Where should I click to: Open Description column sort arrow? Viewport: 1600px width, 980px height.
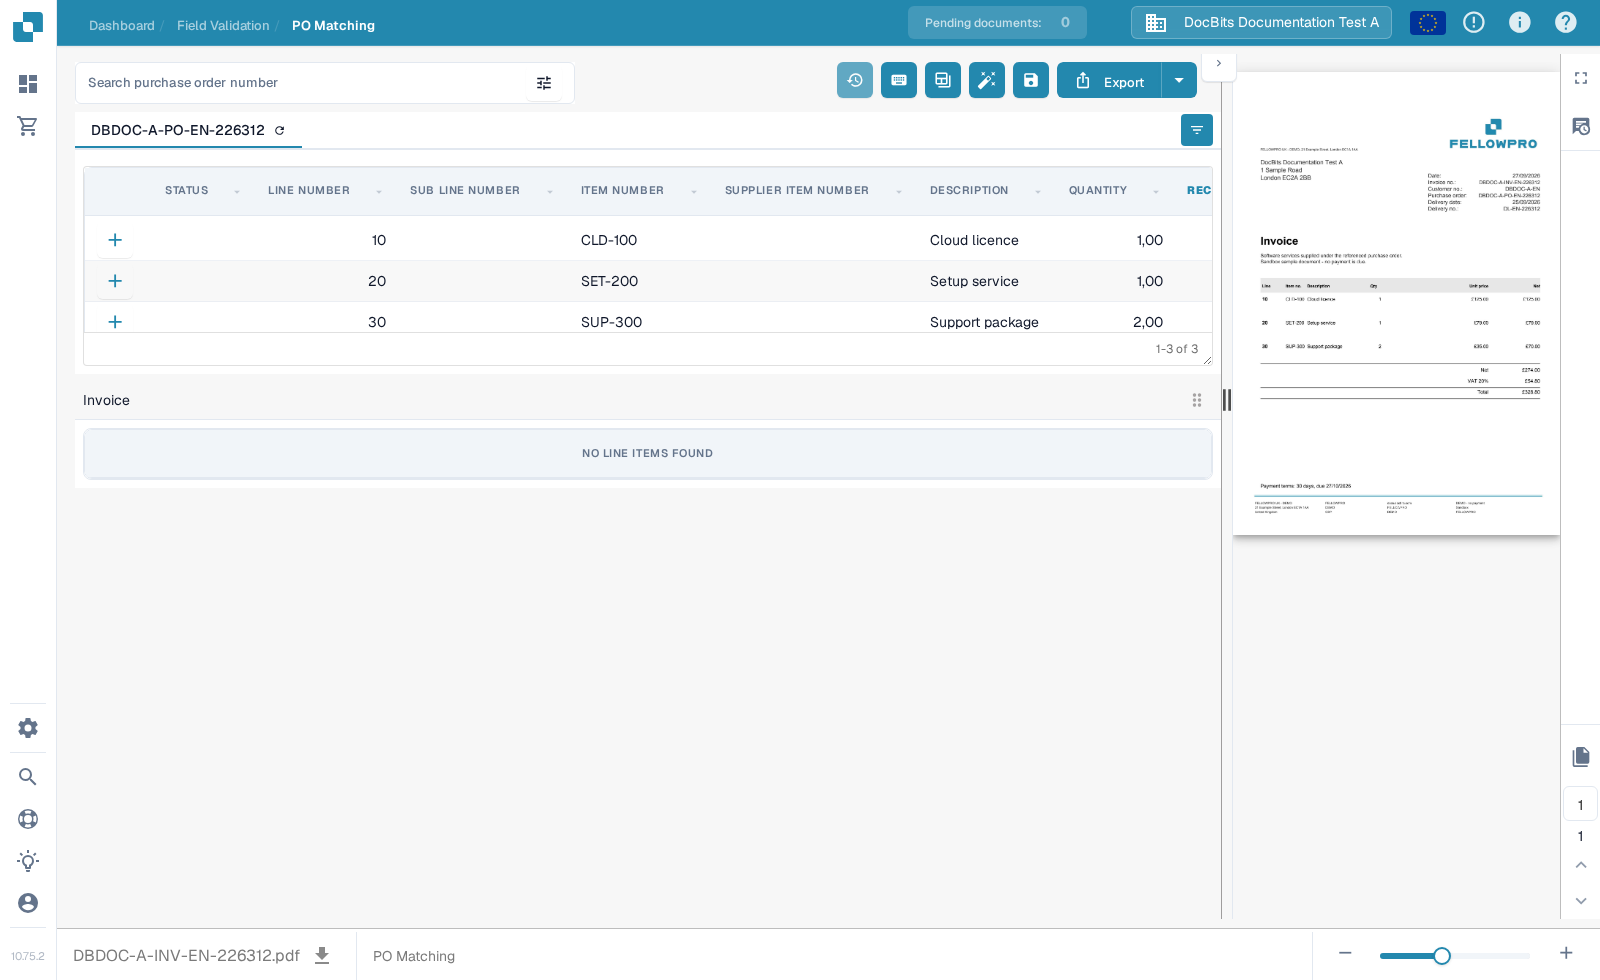coord(1038,191)
